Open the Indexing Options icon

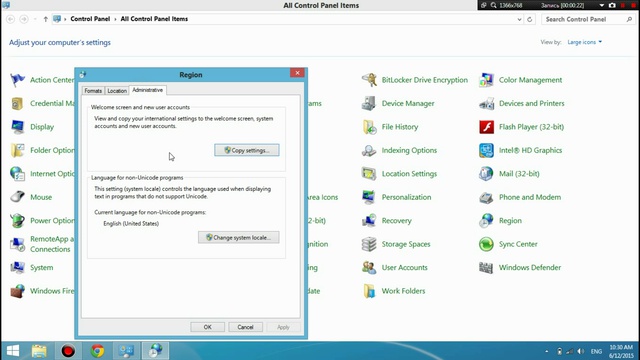click(369, 150)
